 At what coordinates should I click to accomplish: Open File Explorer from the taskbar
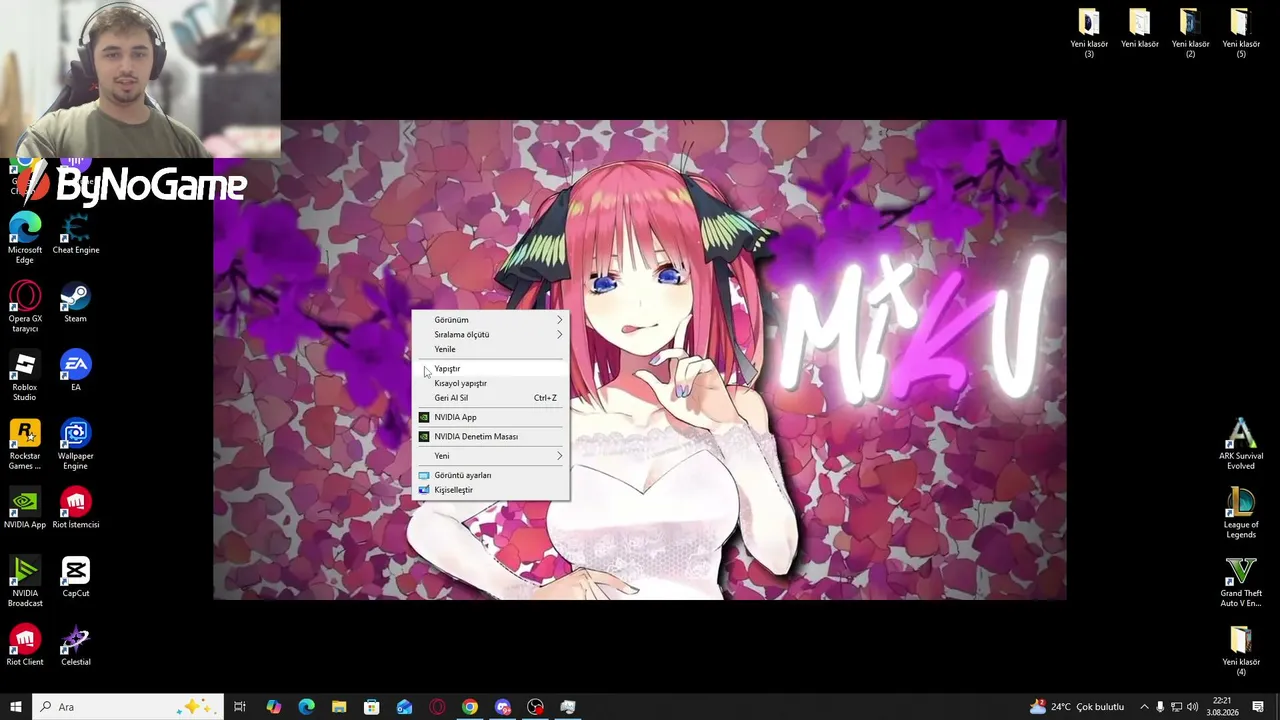pyautogui.click(x=339, y=707)
